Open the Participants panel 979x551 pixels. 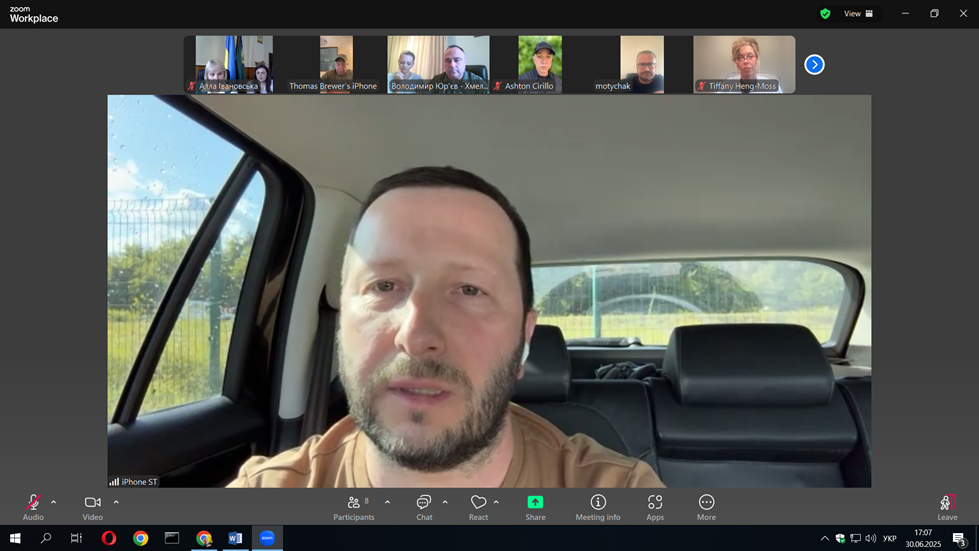(x=354, y=506)
